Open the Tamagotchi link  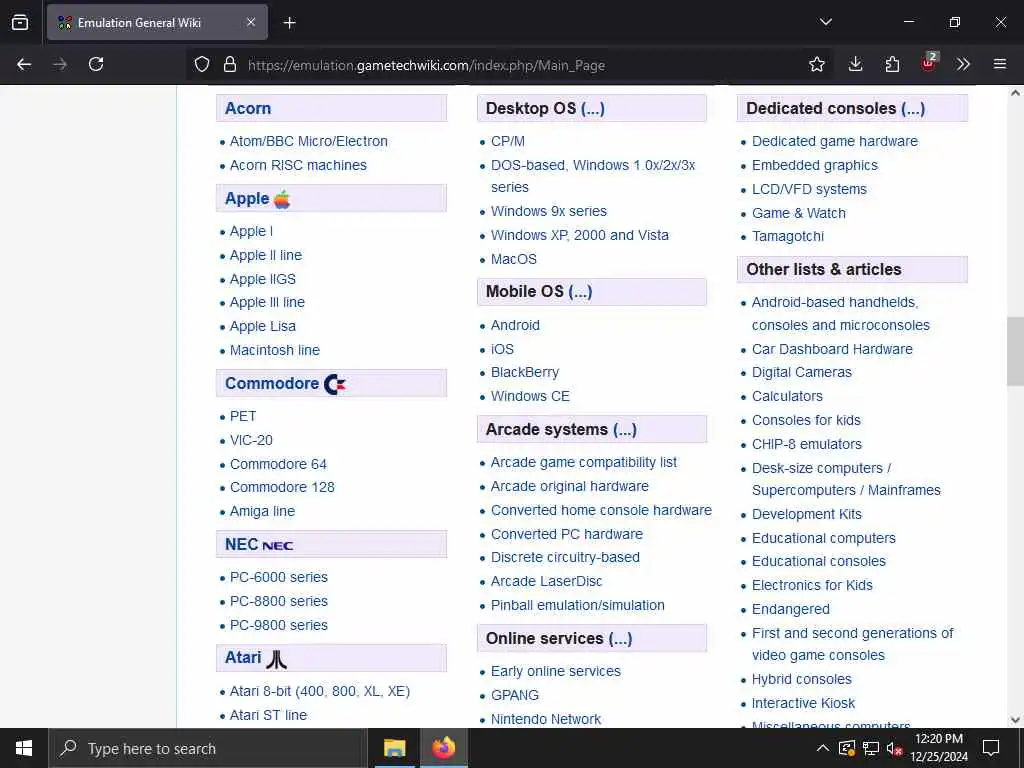point(788,236)
